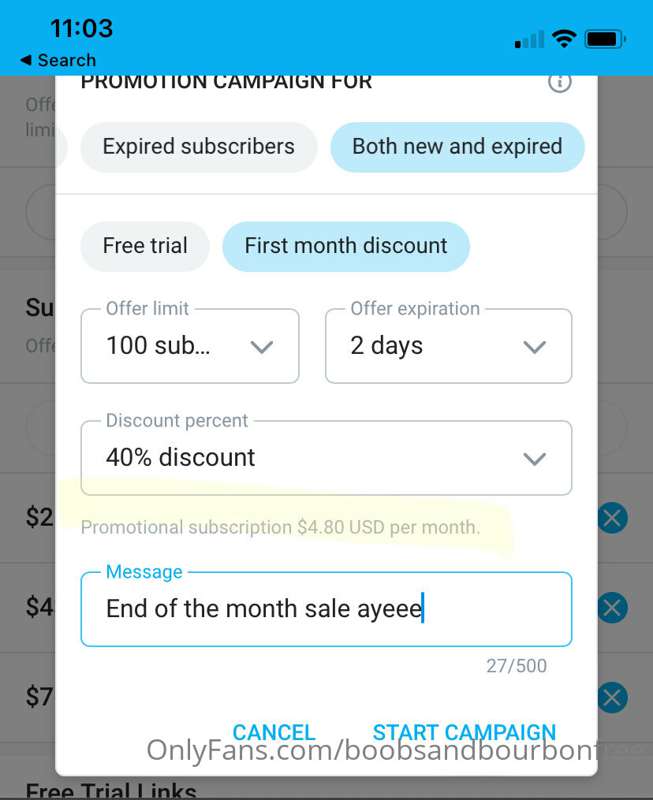The width and height of the screenshot is (653, 800).
Task: Focus the Message text field
Action: click(326, 609)
